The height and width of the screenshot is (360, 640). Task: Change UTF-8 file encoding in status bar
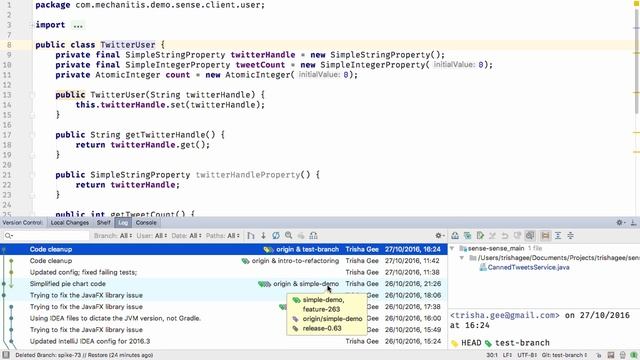pos(527,355)
